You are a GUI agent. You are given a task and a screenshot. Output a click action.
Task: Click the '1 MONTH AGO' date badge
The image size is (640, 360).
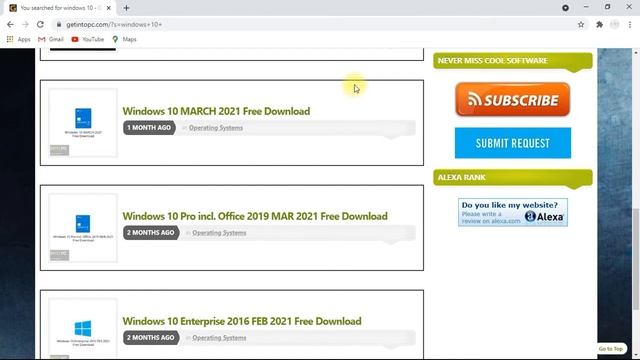(x=149, y=128)
